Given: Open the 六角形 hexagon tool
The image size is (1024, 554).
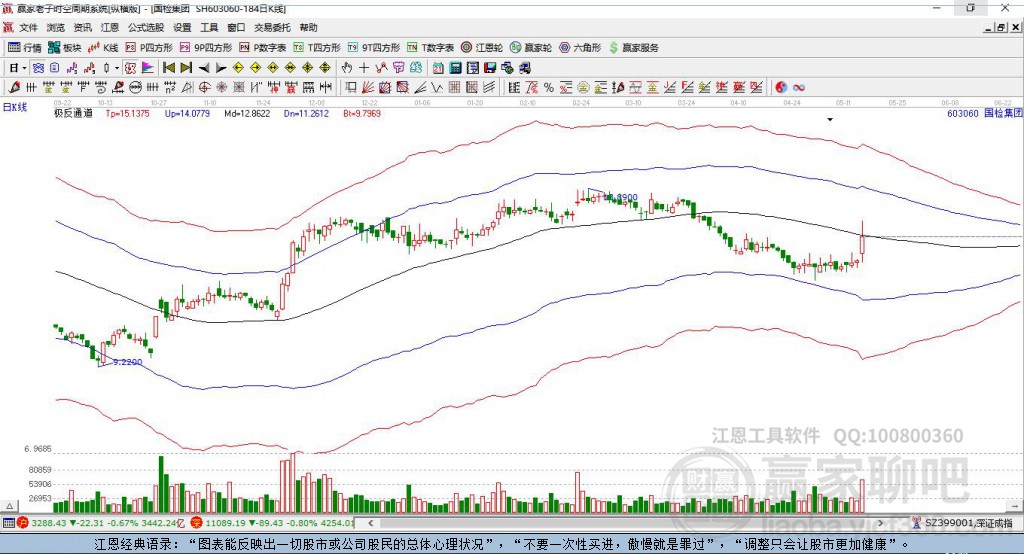Looking at the screenshot, I should tap(580, 48).
